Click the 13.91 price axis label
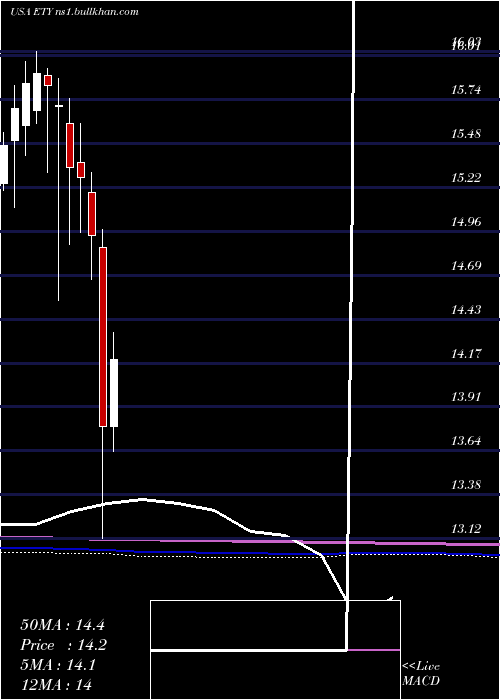Viewport: 500px width, 700px height. [466, 396]
